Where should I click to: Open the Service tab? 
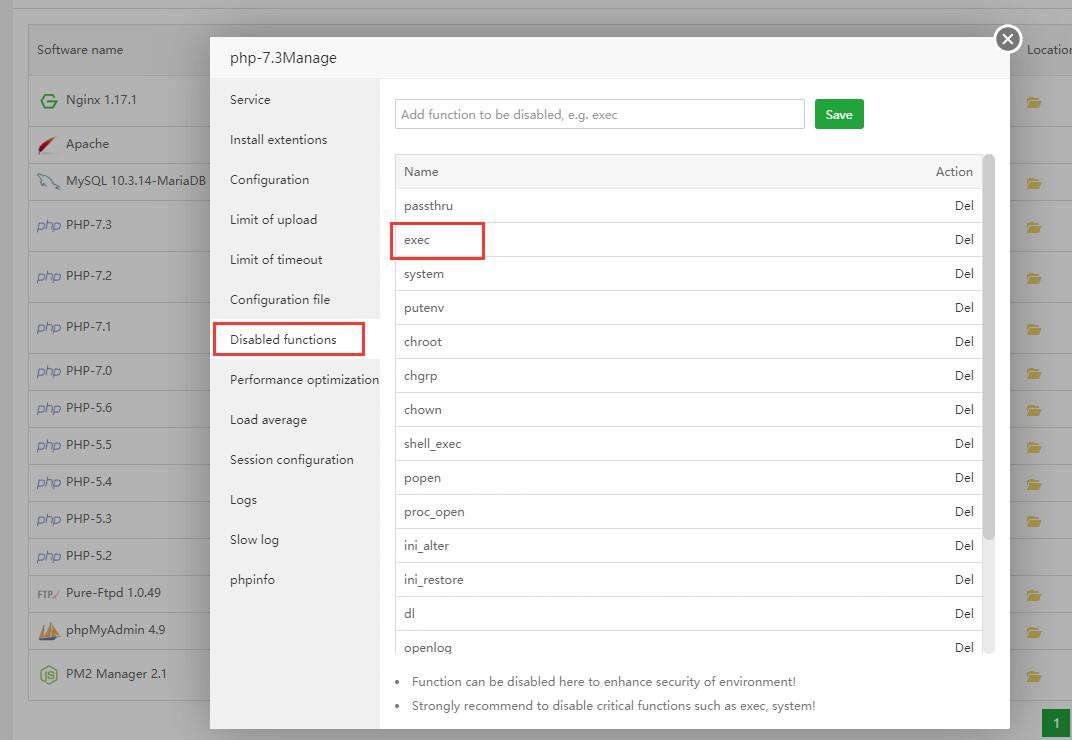point(250,100)
